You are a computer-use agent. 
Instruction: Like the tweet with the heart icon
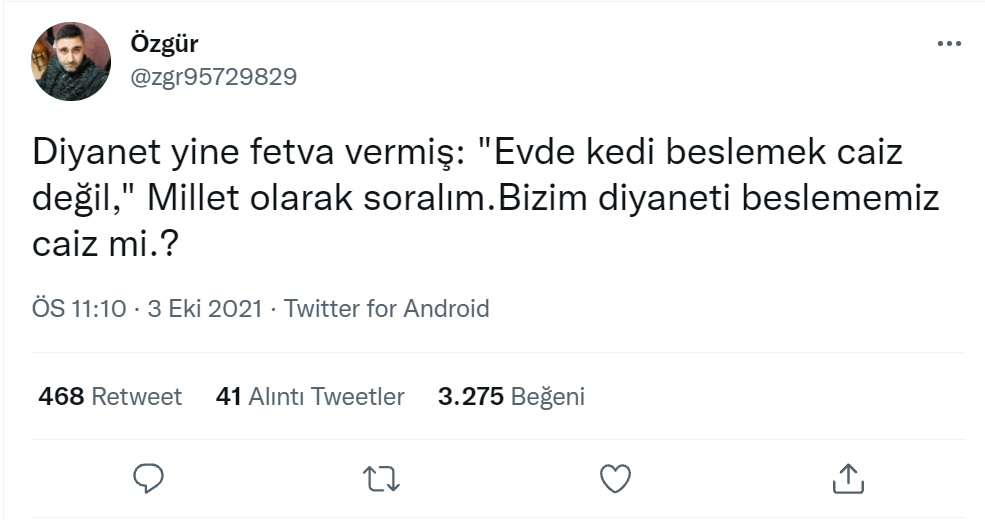[x=615, y=478]
